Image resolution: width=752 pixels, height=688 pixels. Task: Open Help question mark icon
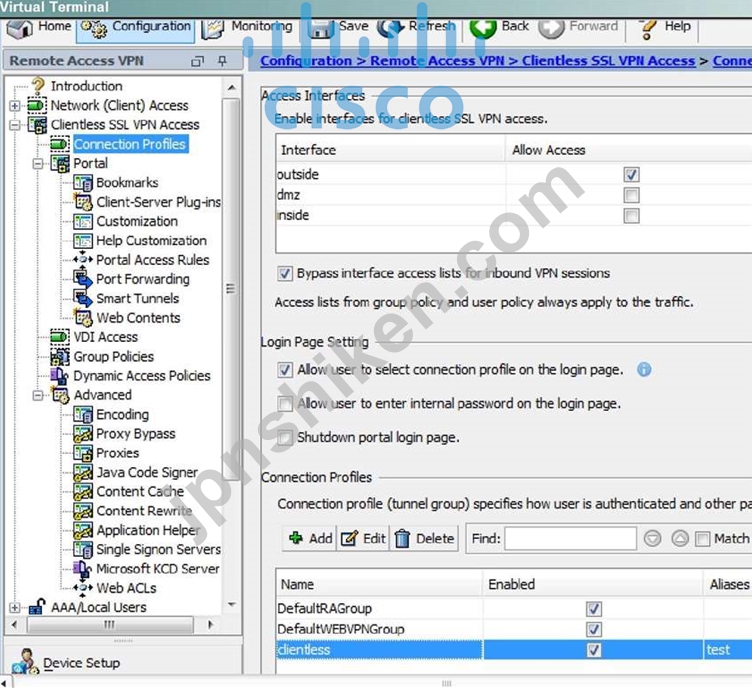coord(648,29)
